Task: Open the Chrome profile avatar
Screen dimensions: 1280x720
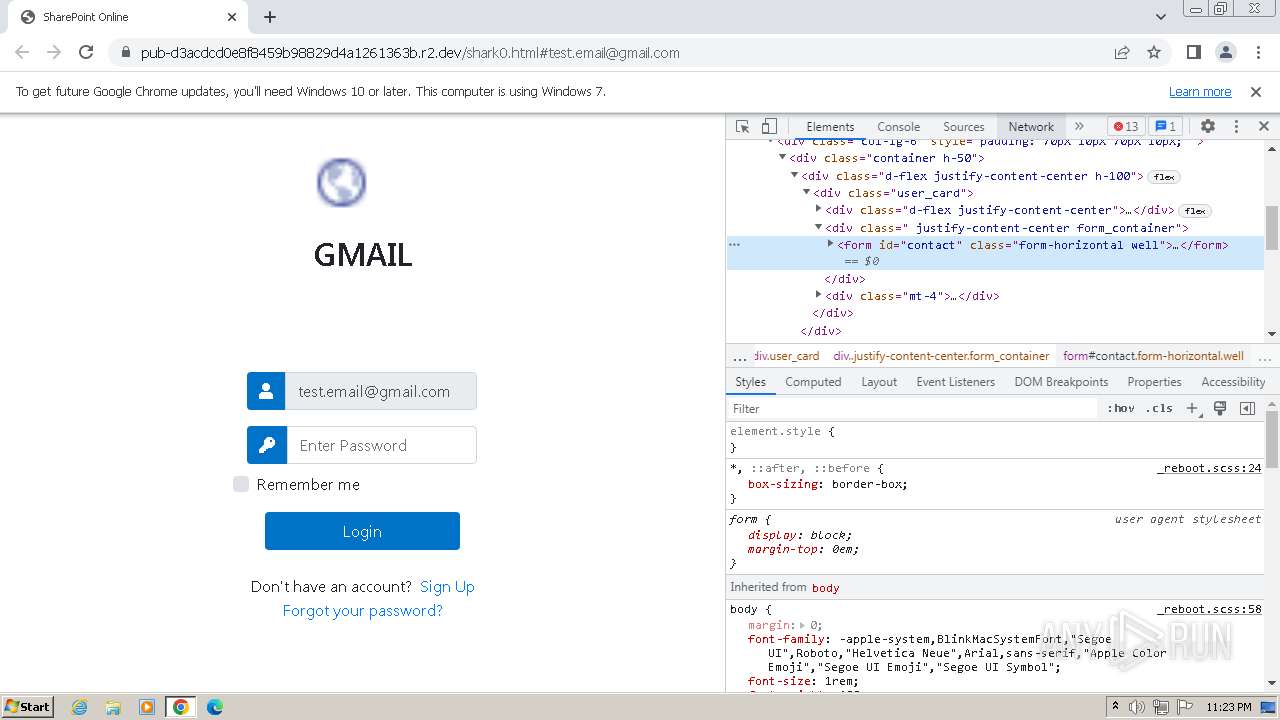Action: tap(1225, 52)
